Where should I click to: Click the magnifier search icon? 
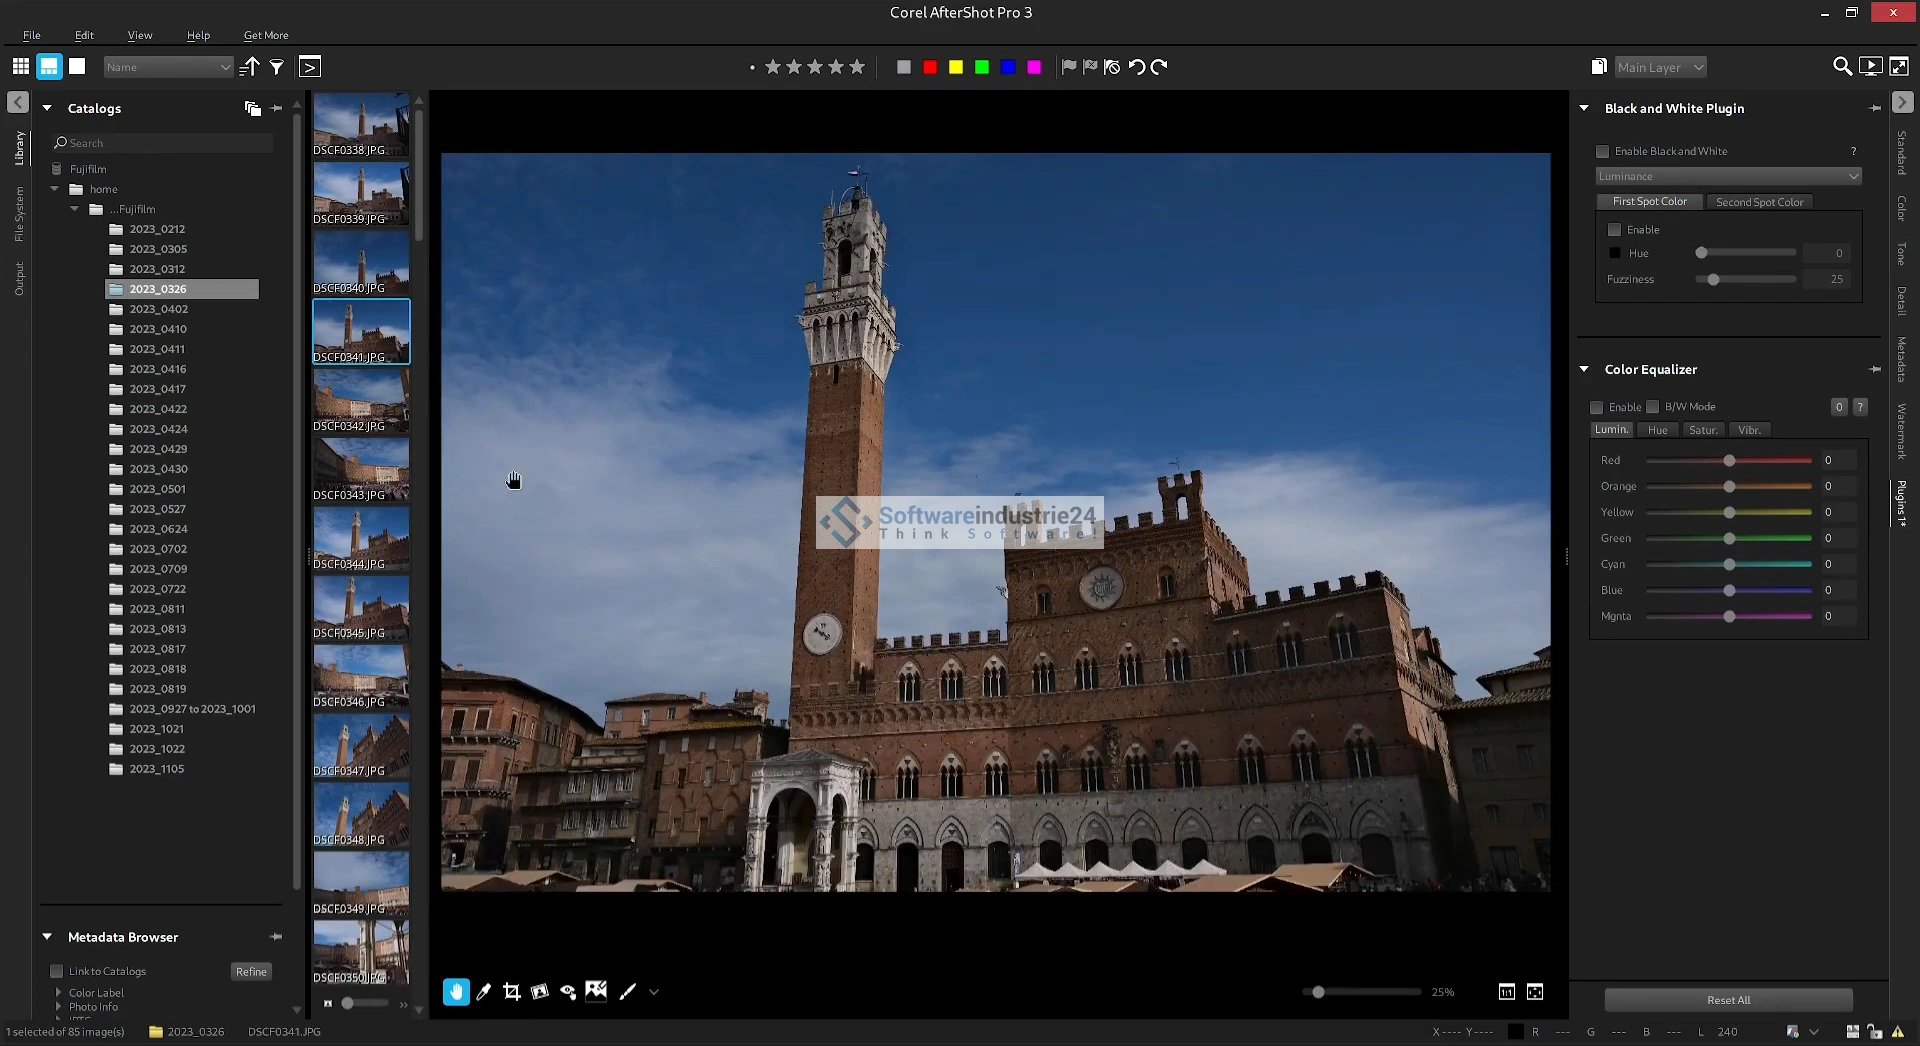(x=1842, y=67)
